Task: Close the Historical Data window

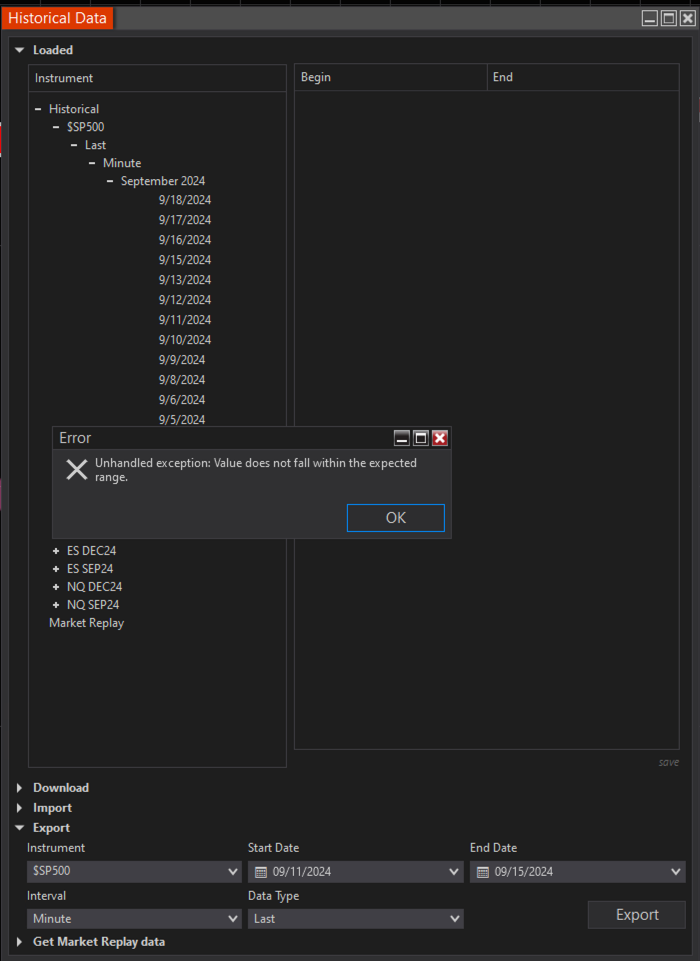Action: click(x=688, y=18)
